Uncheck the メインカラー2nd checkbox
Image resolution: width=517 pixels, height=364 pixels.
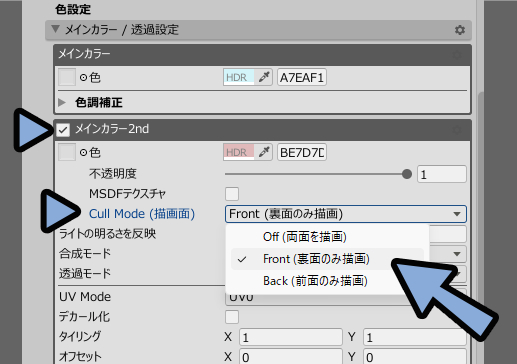tap(63, 130)
